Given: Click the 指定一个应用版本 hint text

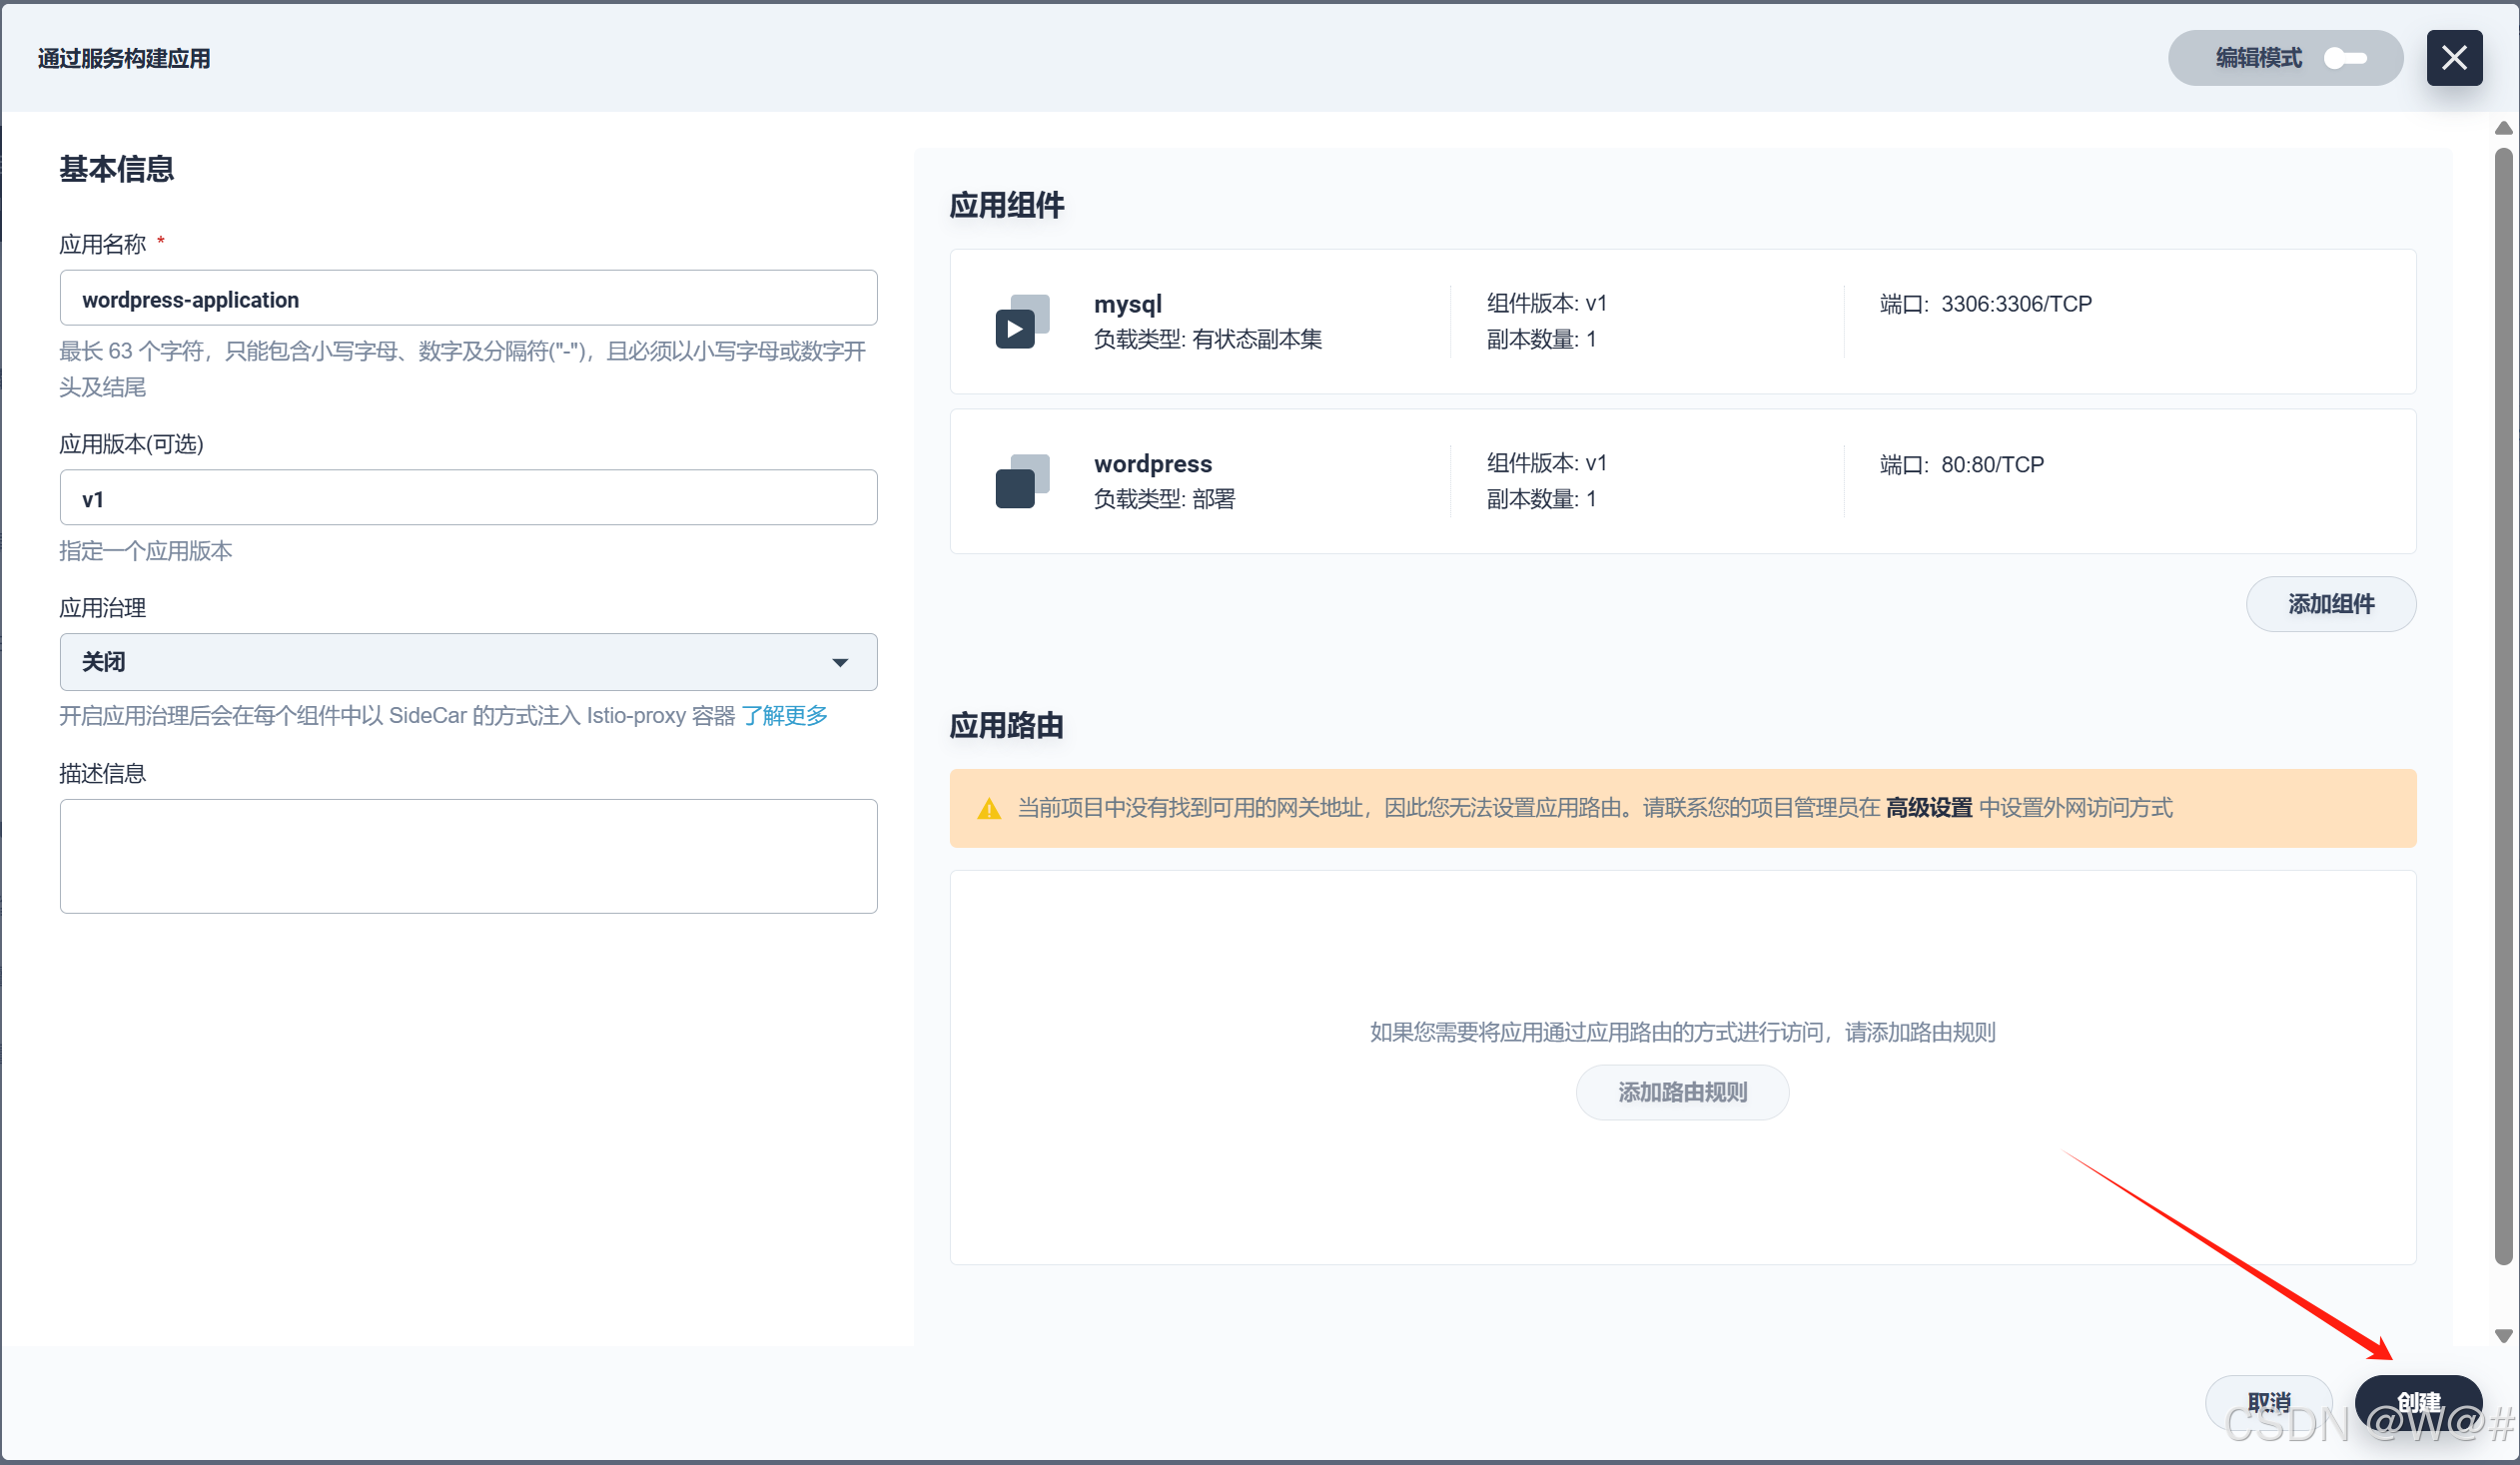Looking at the screenshot, I should click(145, 551).
